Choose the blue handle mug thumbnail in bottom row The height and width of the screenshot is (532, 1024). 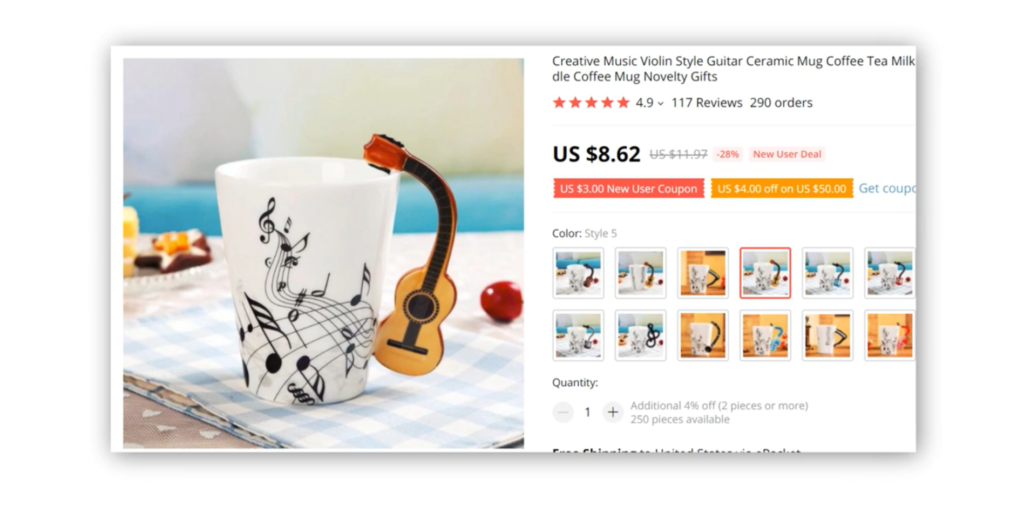click(765, 336)
